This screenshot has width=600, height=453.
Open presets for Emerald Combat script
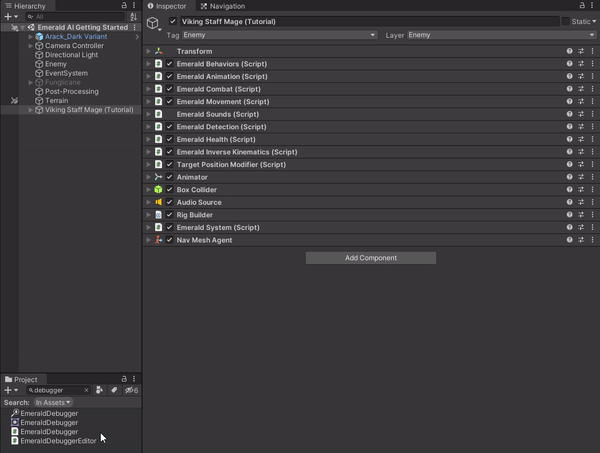(581, 89)
